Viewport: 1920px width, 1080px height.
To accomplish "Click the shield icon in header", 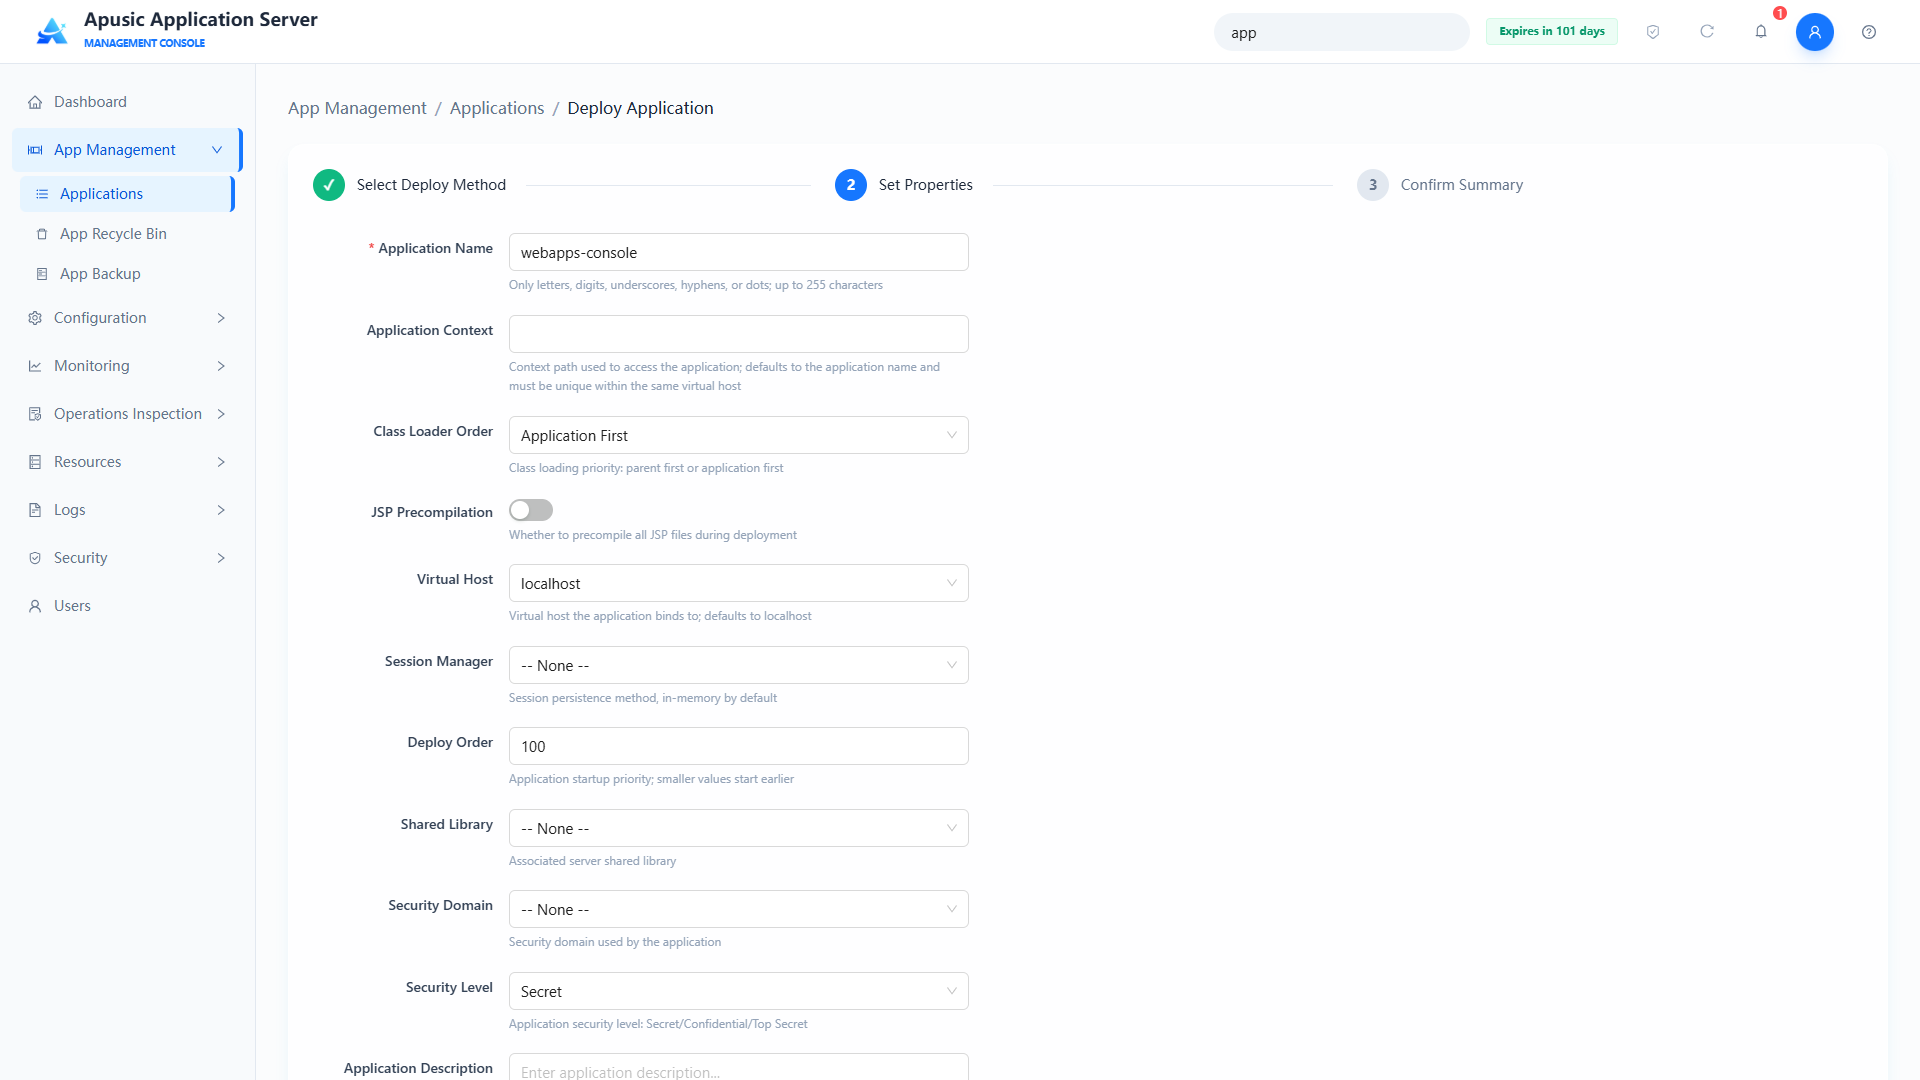I will (1653, 32).
